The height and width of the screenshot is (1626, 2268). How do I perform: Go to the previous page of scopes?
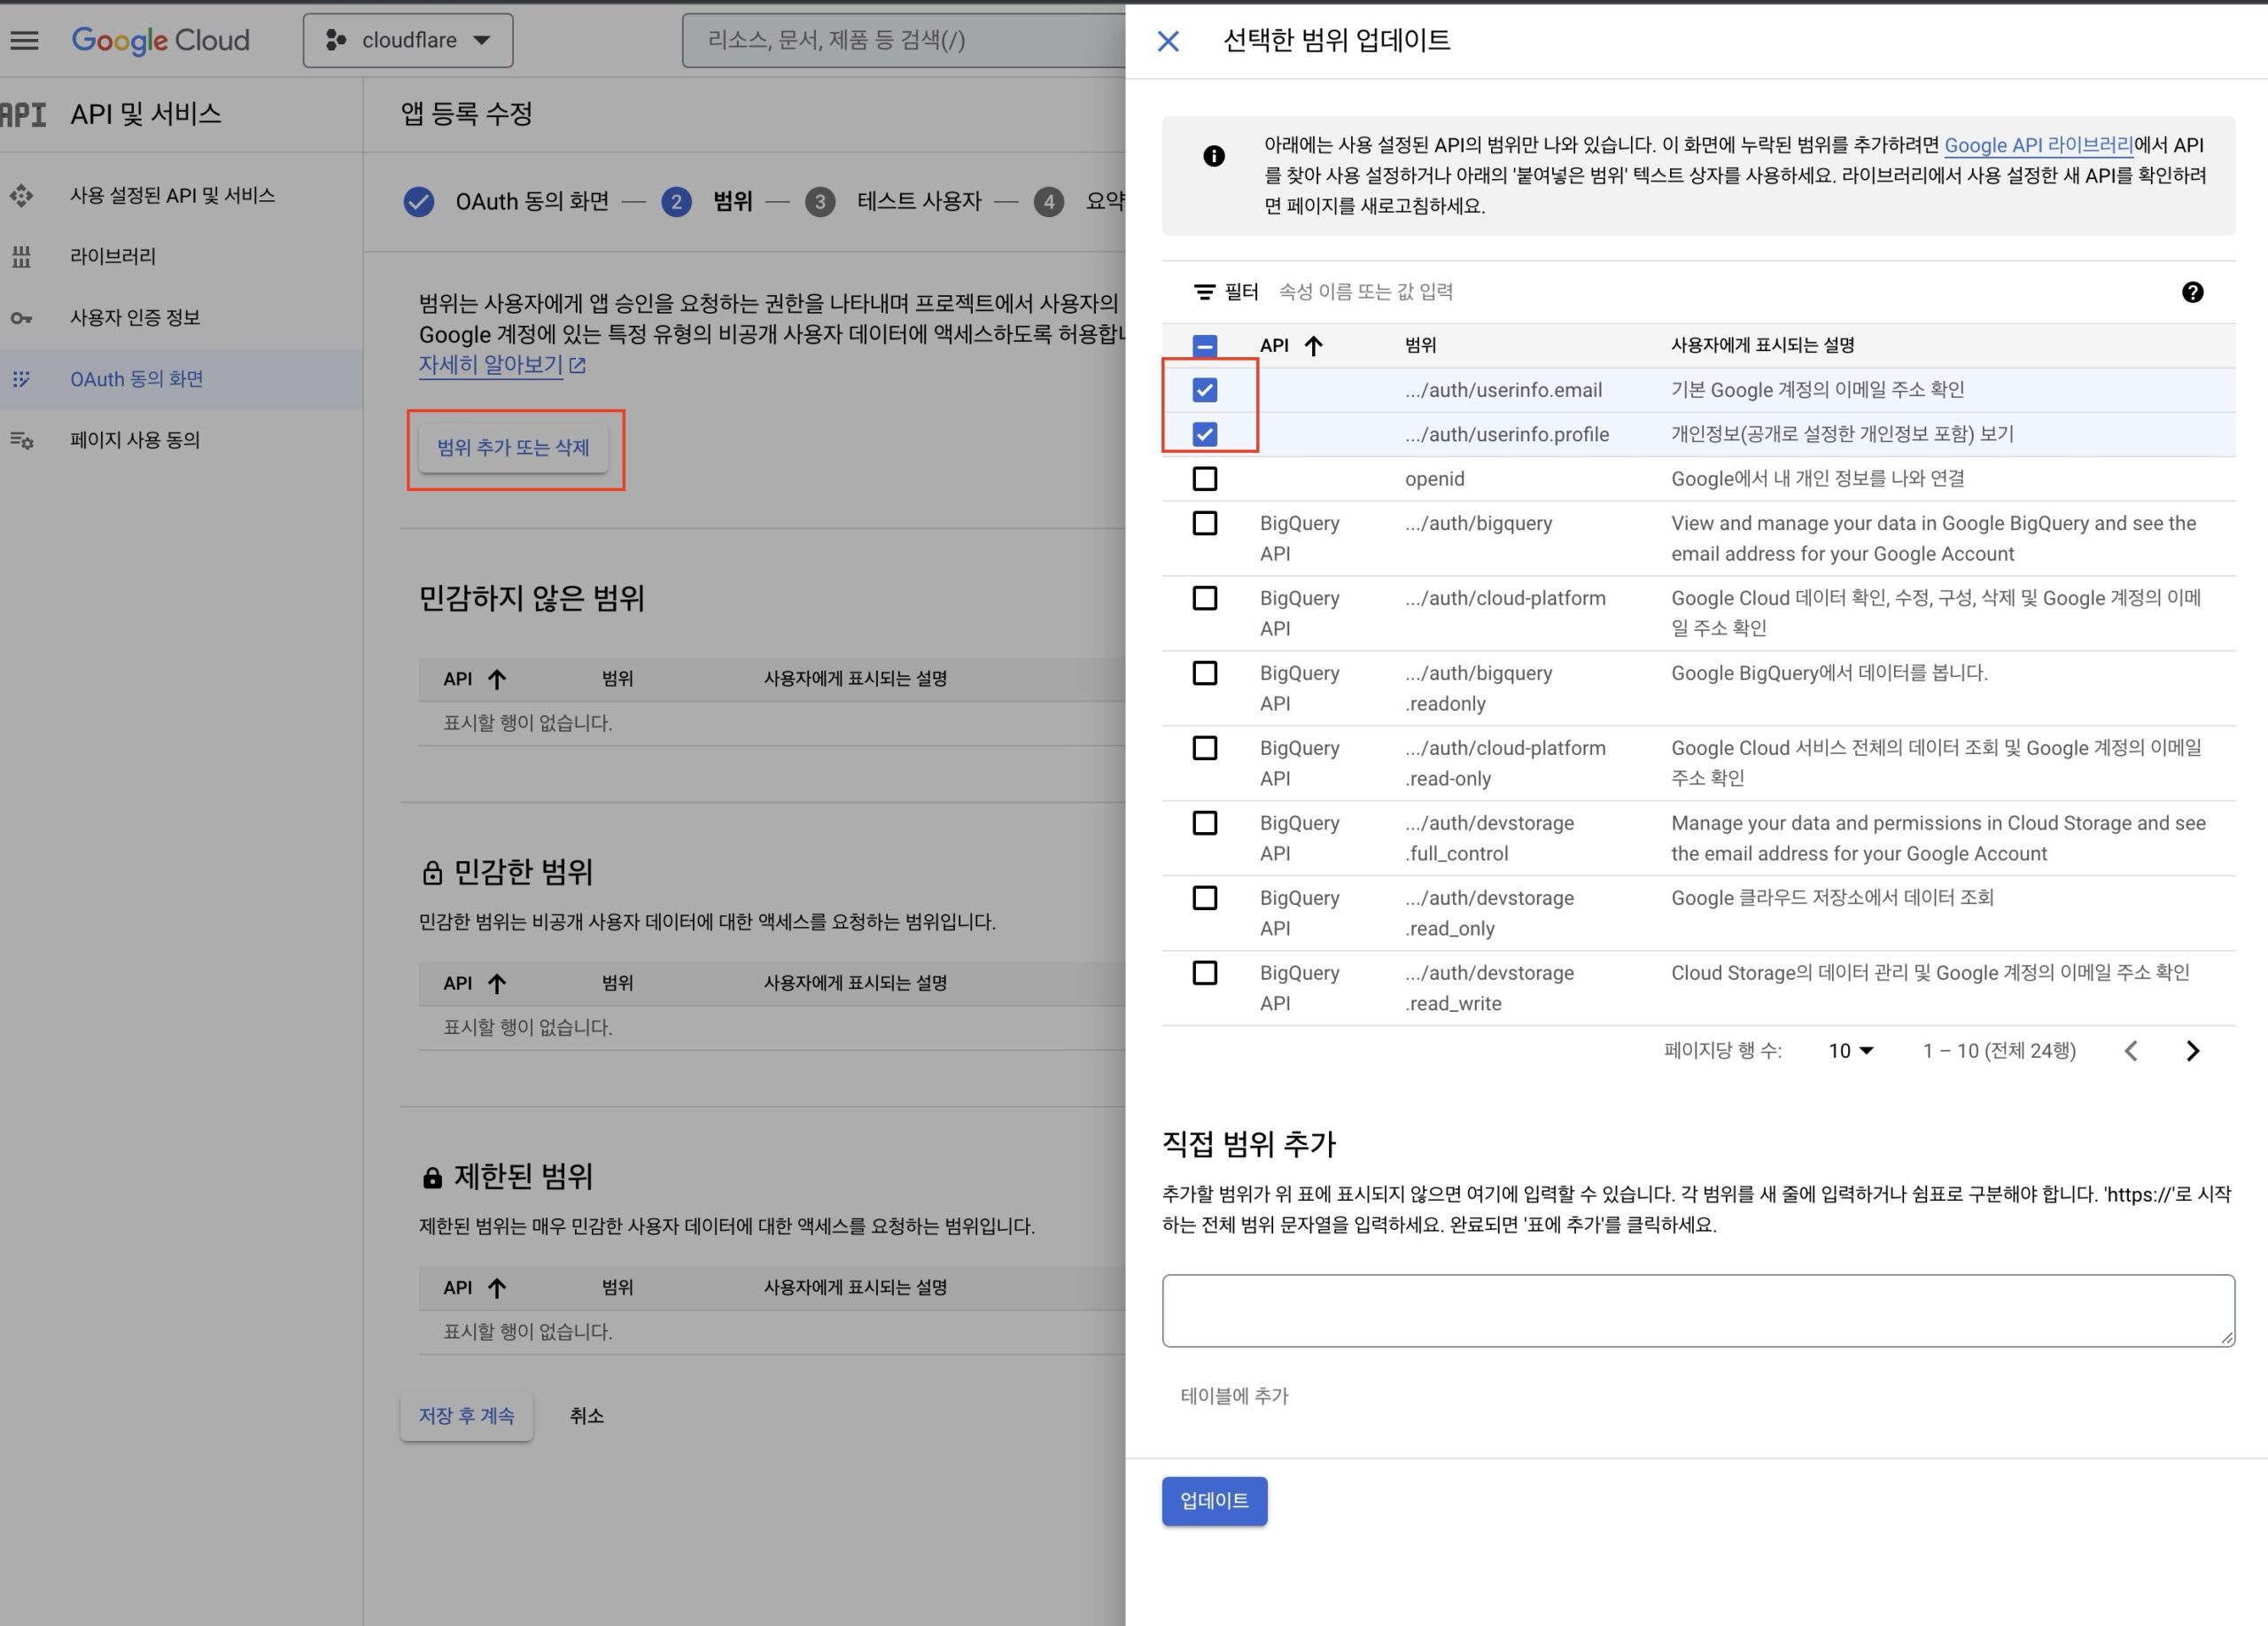pos(2131,1051)
